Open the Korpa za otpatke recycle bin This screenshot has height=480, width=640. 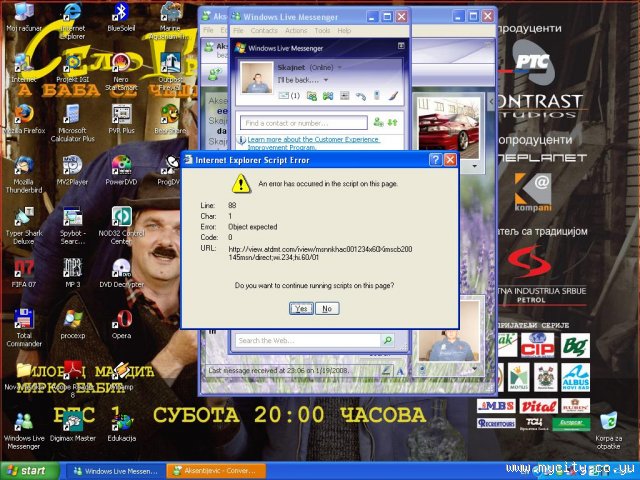608,431
